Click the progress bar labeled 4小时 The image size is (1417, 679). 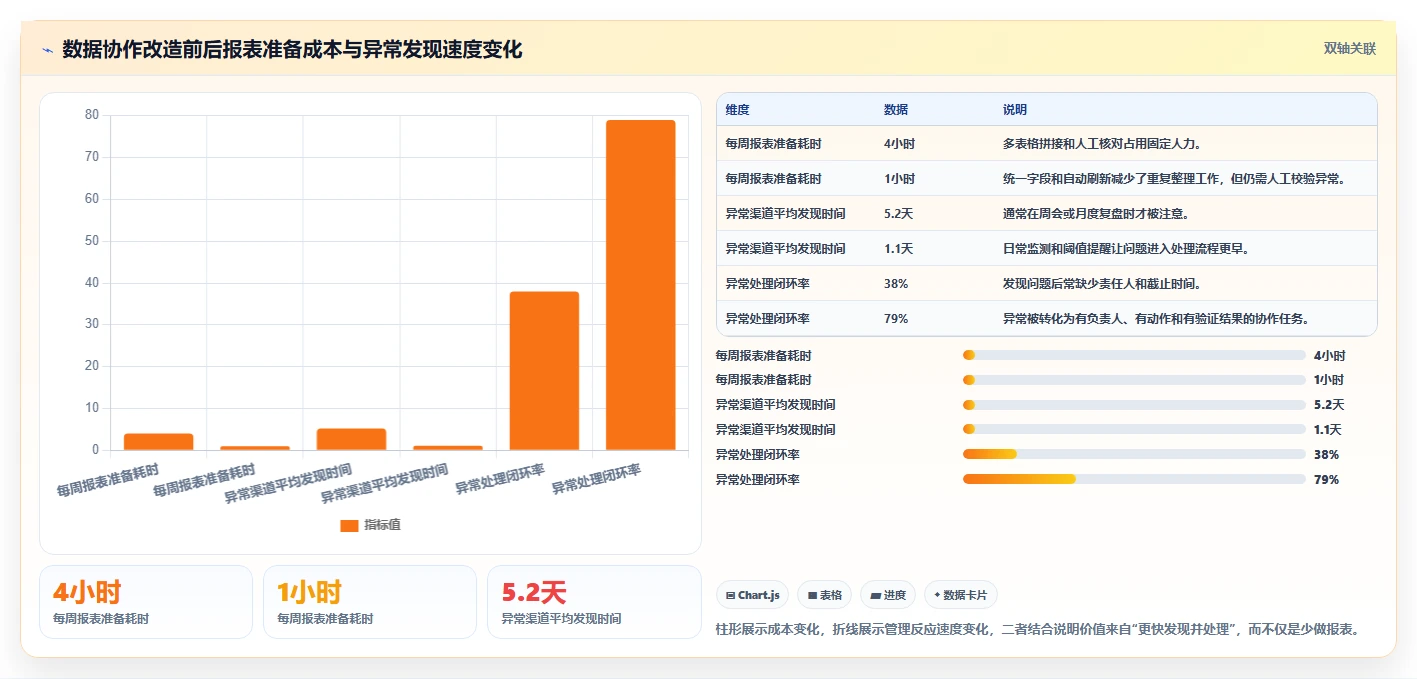point(1134,355)
